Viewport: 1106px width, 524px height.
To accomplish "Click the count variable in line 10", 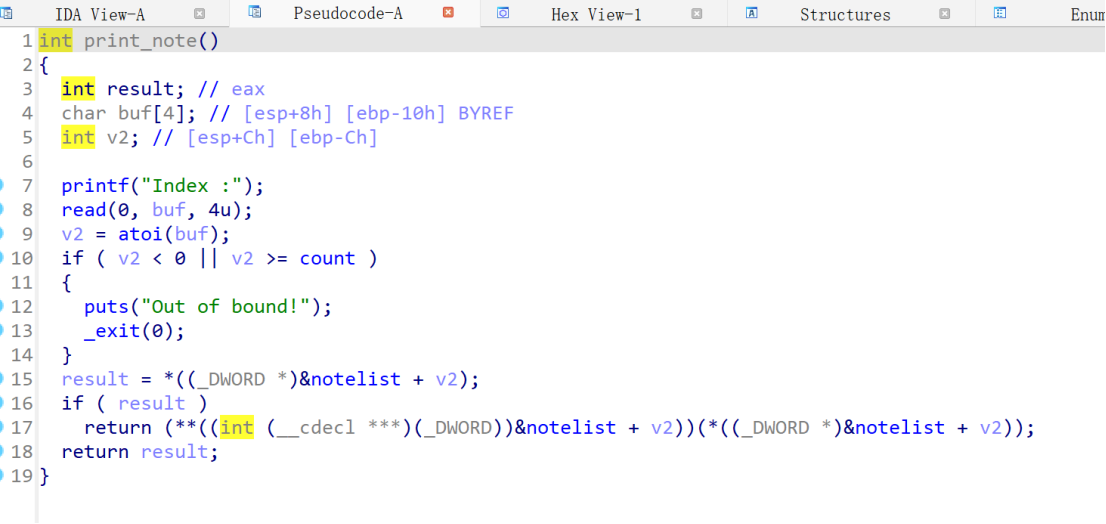I will pos(327,258).
